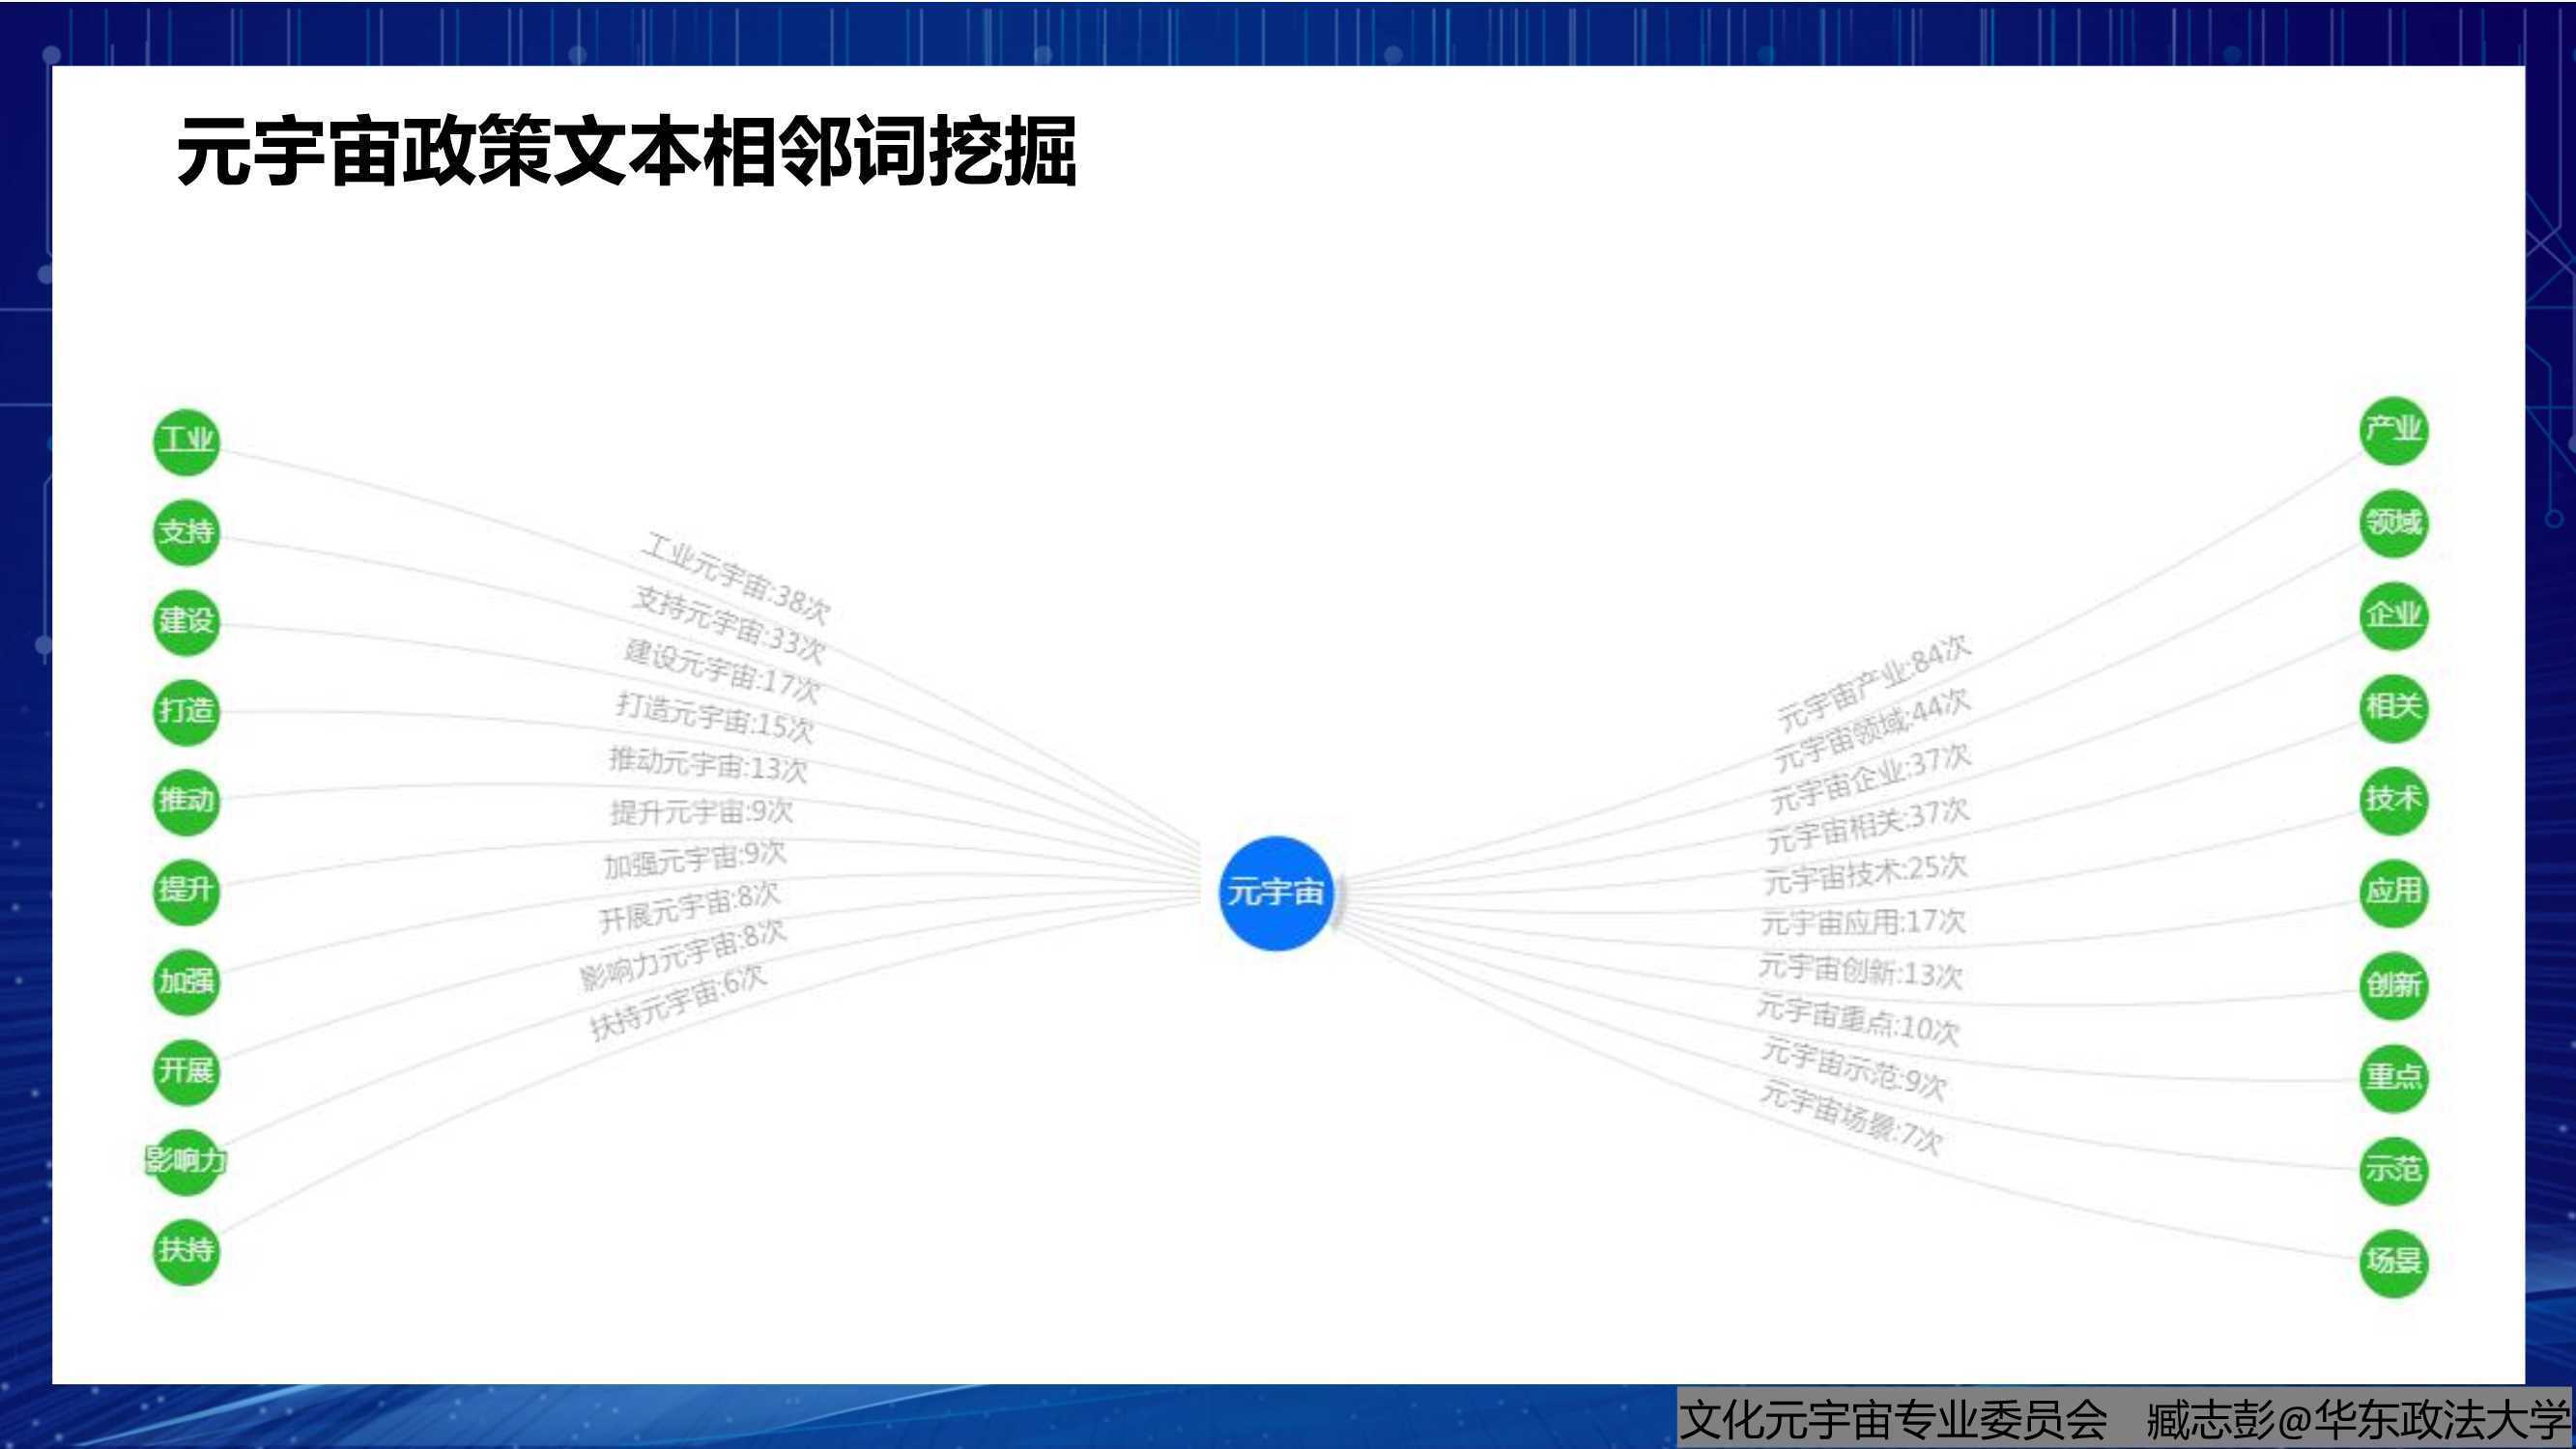Screen dimensions: 2576x1449
Task: Select the 加强 node
Action: [186, 981]
